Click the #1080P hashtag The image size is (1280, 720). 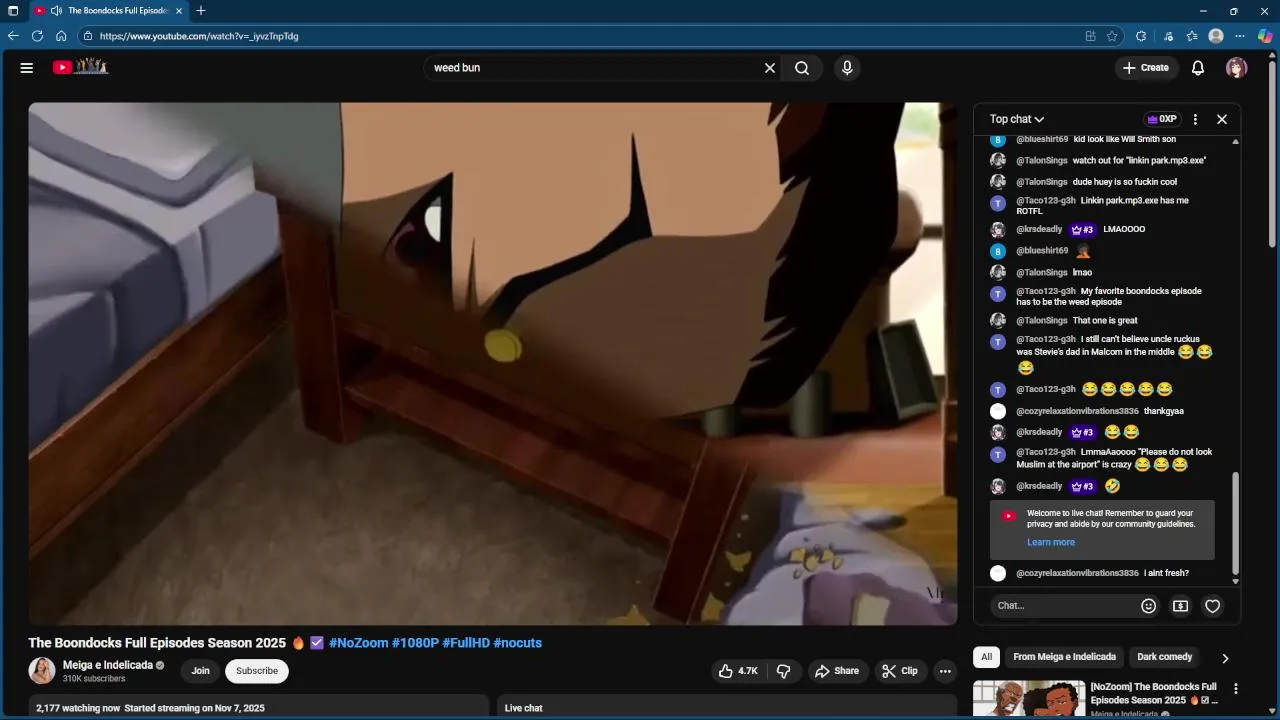tap(415, 643)
